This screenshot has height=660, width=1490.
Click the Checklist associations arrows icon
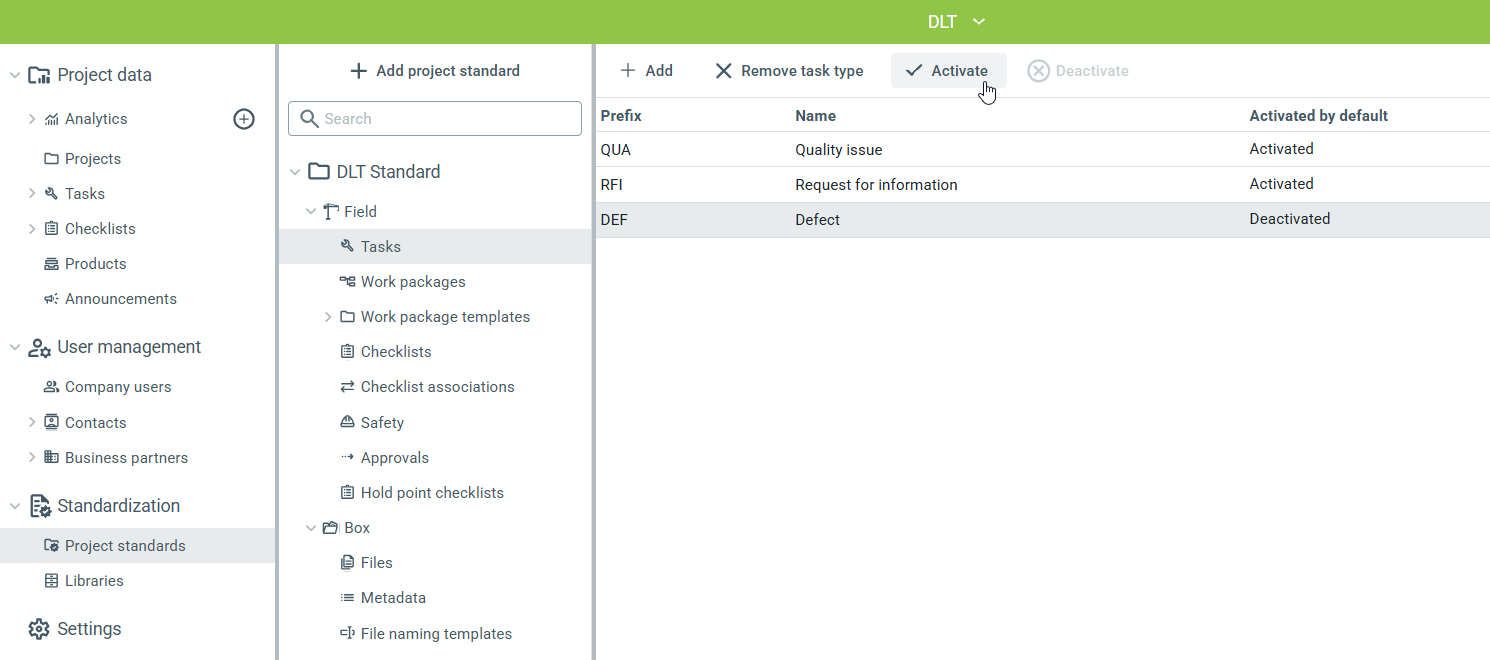point(347,387)
